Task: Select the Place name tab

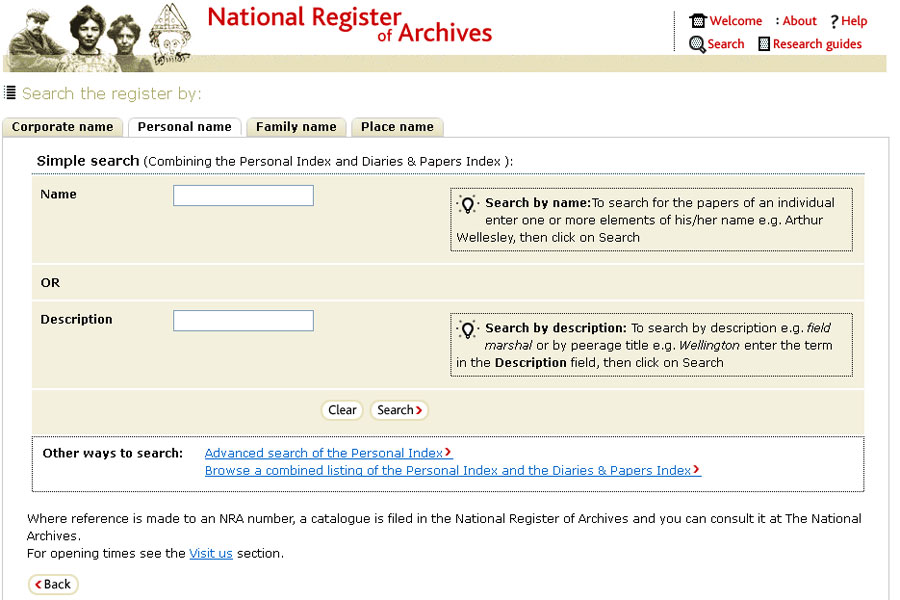Action: tap(397, 127)
